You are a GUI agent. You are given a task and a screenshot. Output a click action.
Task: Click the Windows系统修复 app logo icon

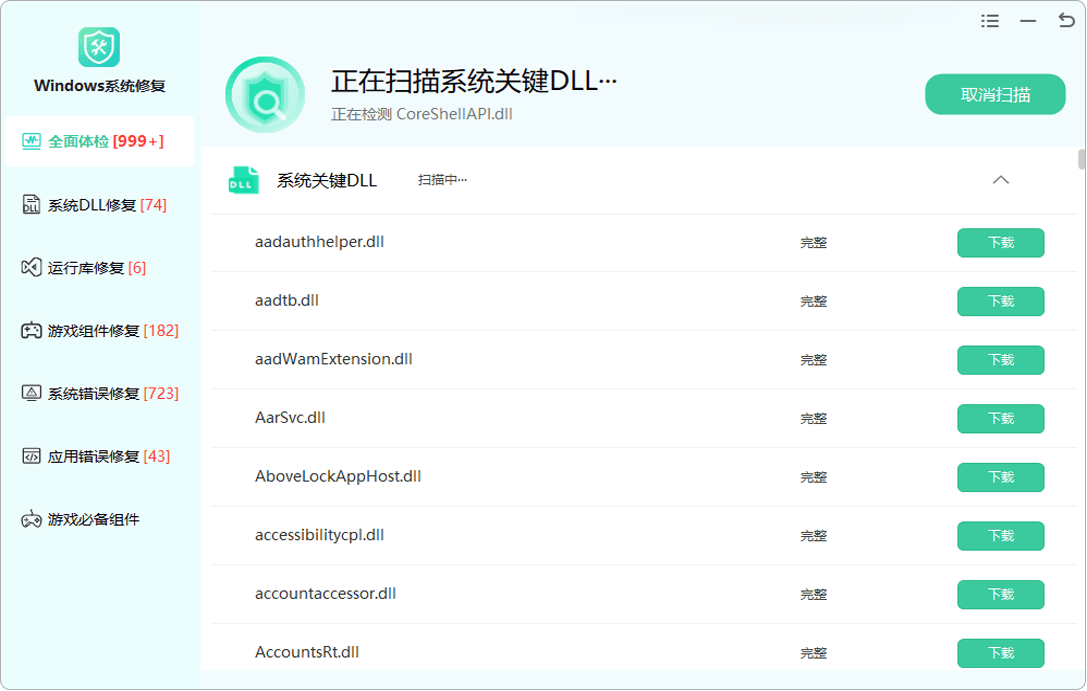pyautogui.click(x=99, y=47)
